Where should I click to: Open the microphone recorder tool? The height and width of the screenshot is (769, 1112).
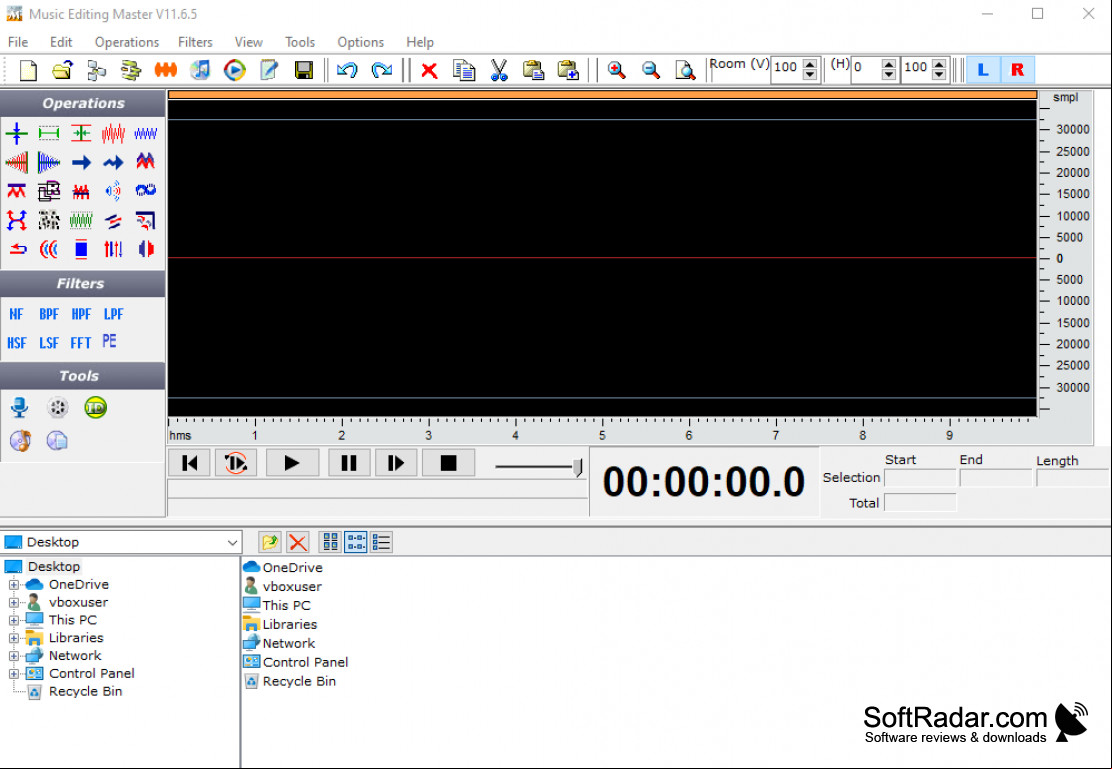point(19,408)
